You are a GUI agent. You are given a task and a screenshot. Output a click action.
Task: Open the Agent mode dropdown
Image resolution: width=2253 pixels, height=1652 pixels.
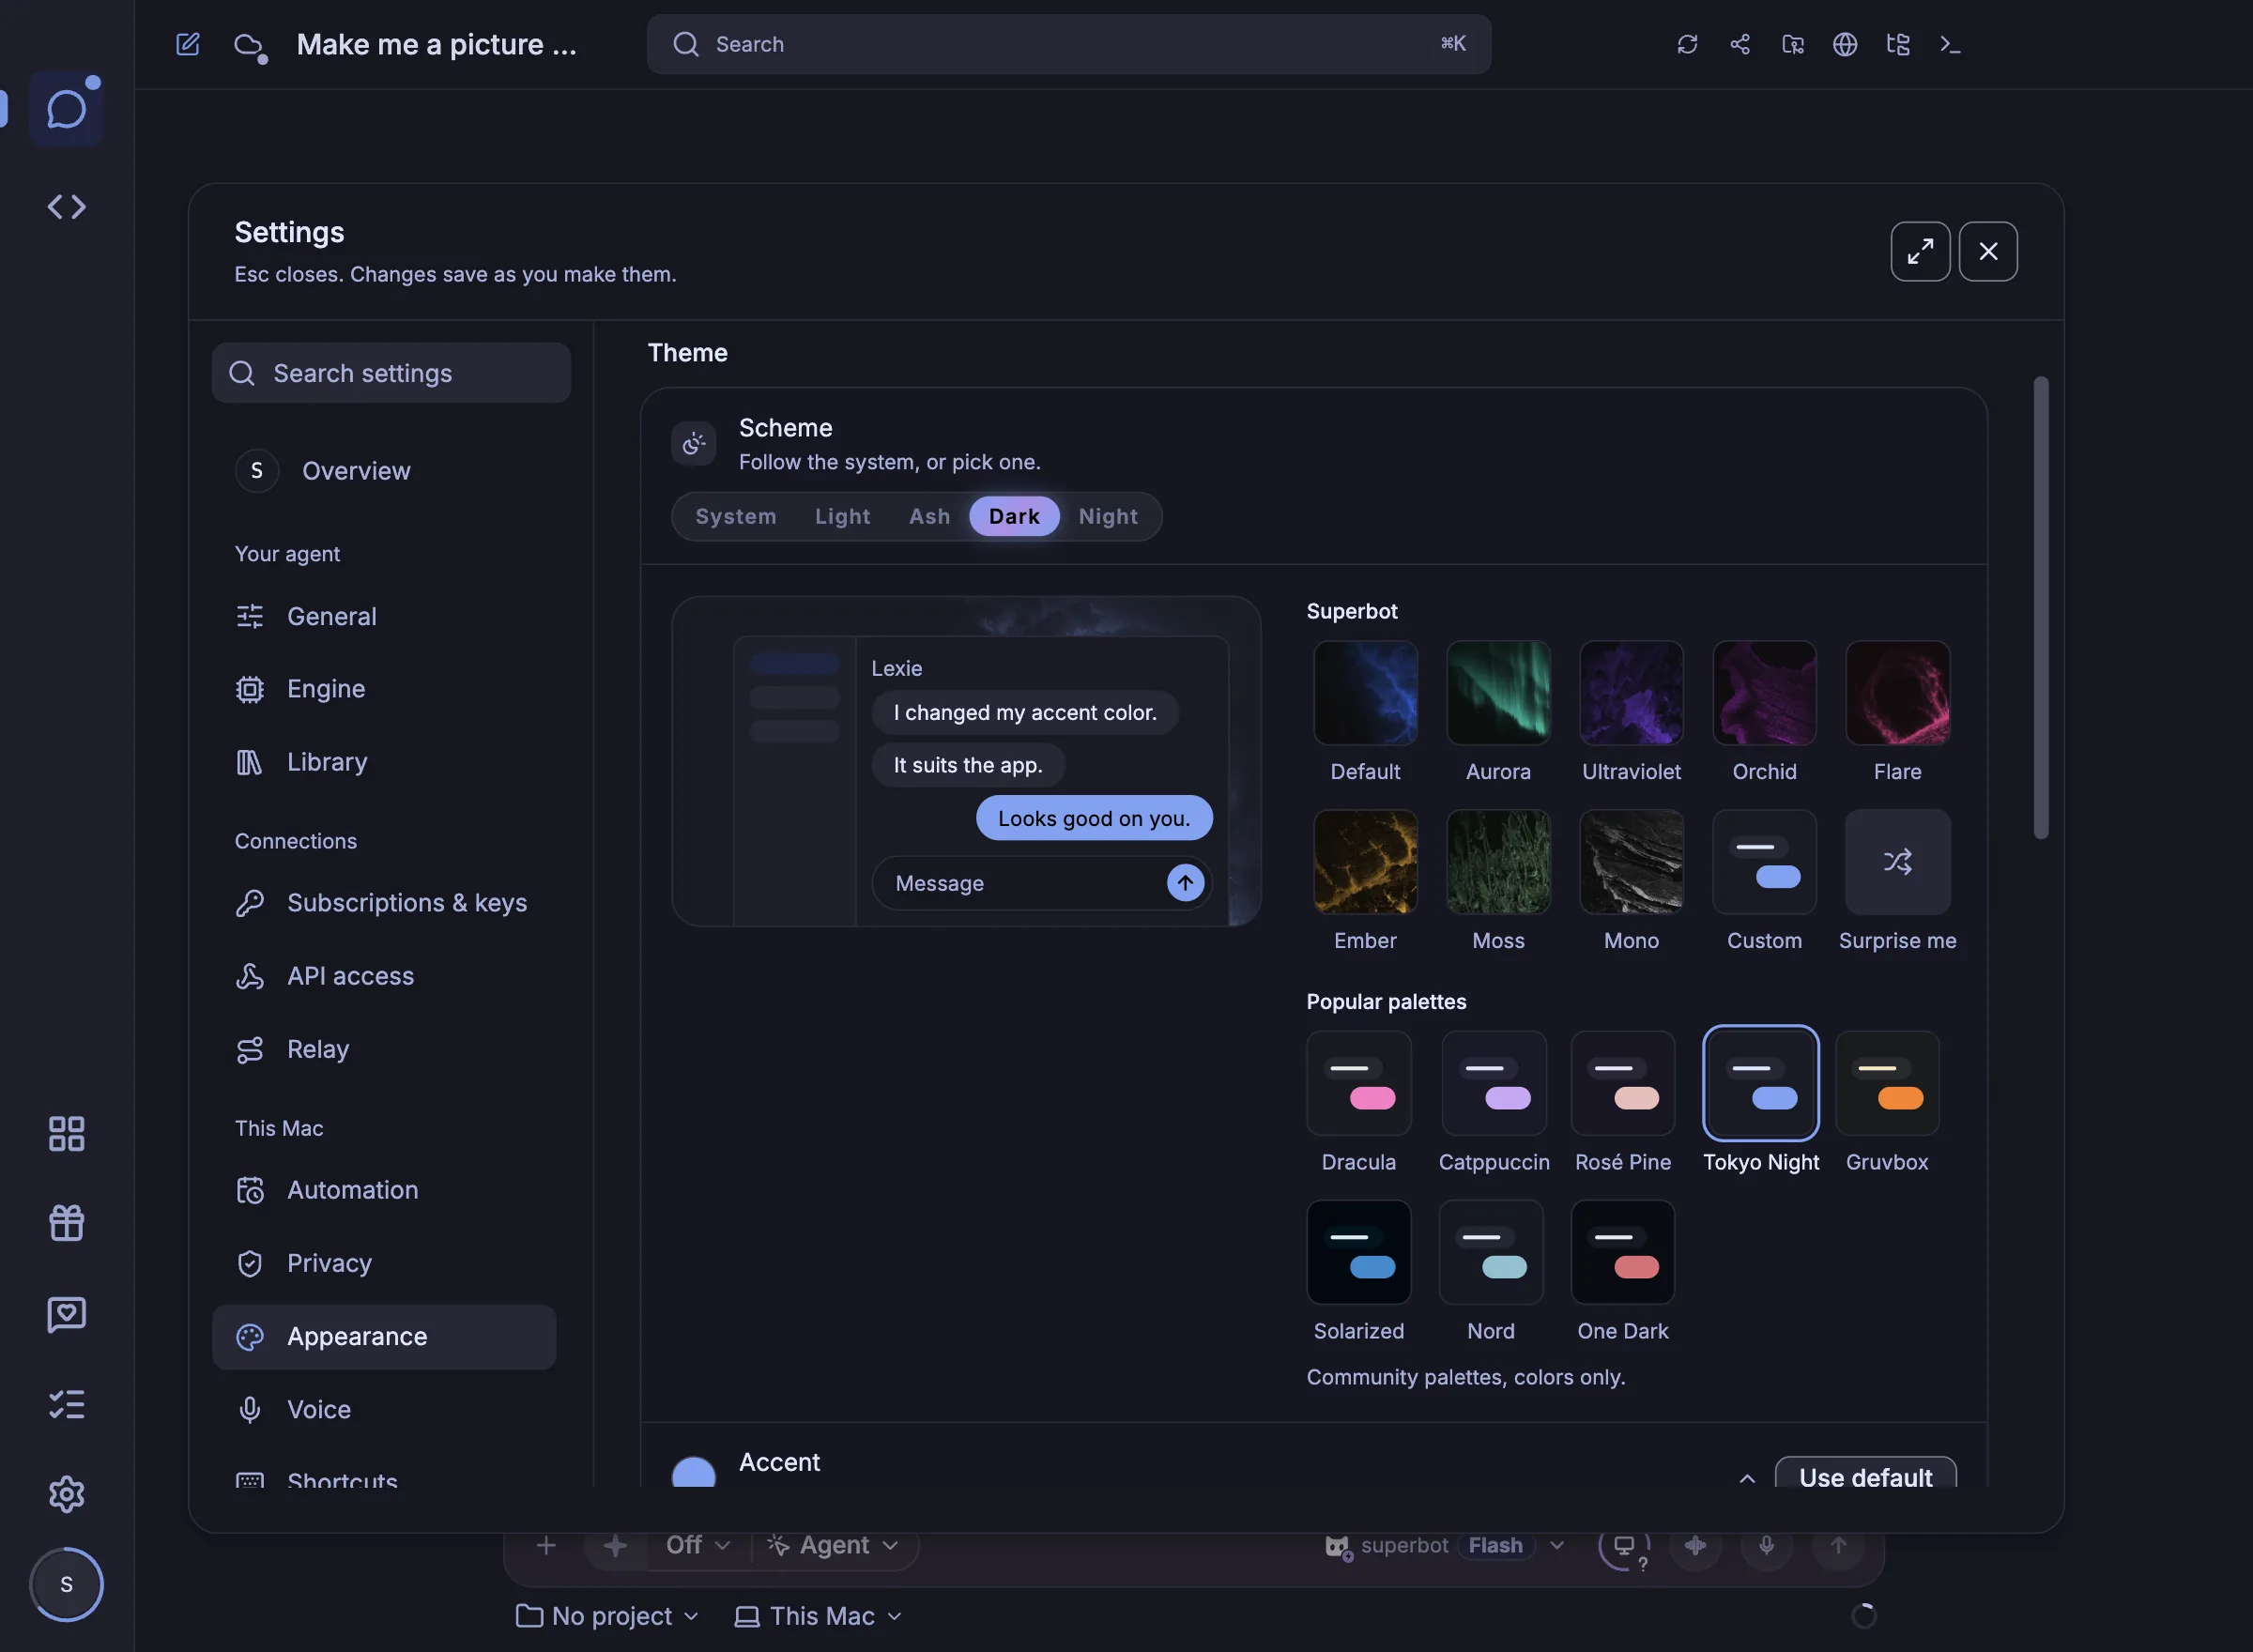click(x=832, y=1545)
